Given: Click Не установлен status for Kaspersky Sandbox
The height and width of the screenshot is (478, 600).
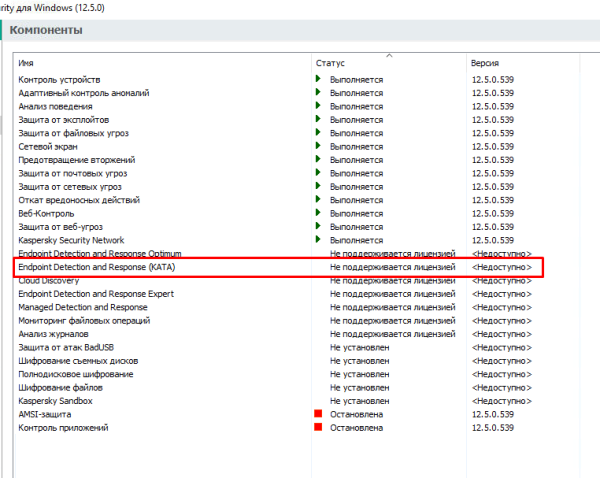Looking at the screenshot, I should [360, 401].
